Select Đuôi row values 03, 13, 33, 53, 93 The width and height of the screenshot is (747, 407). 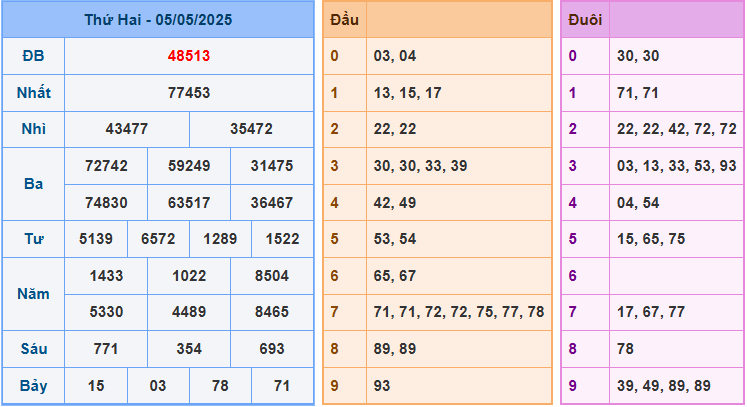676,166
